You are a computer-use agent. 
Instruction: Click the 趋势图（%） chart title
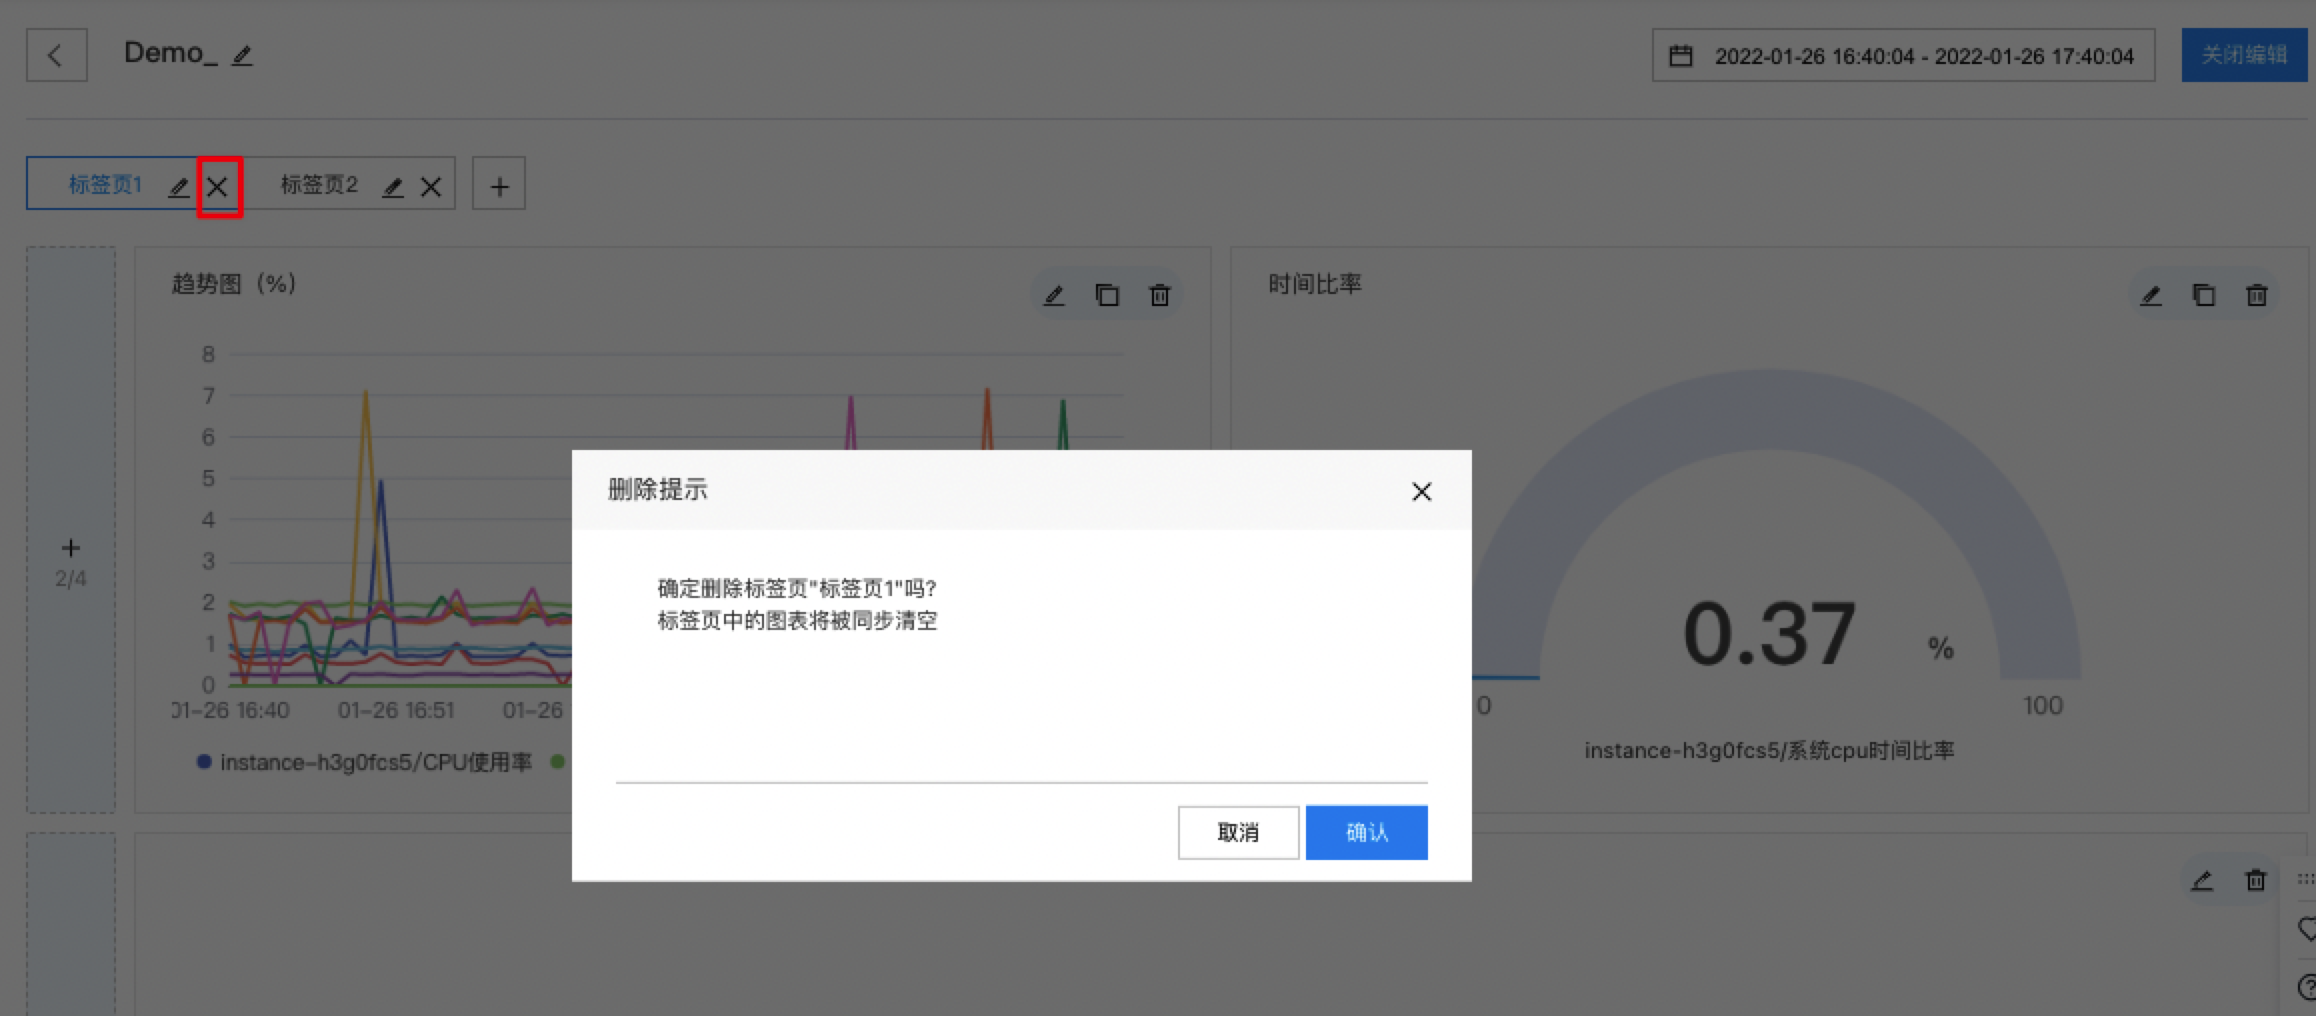[x=234, y=284]
